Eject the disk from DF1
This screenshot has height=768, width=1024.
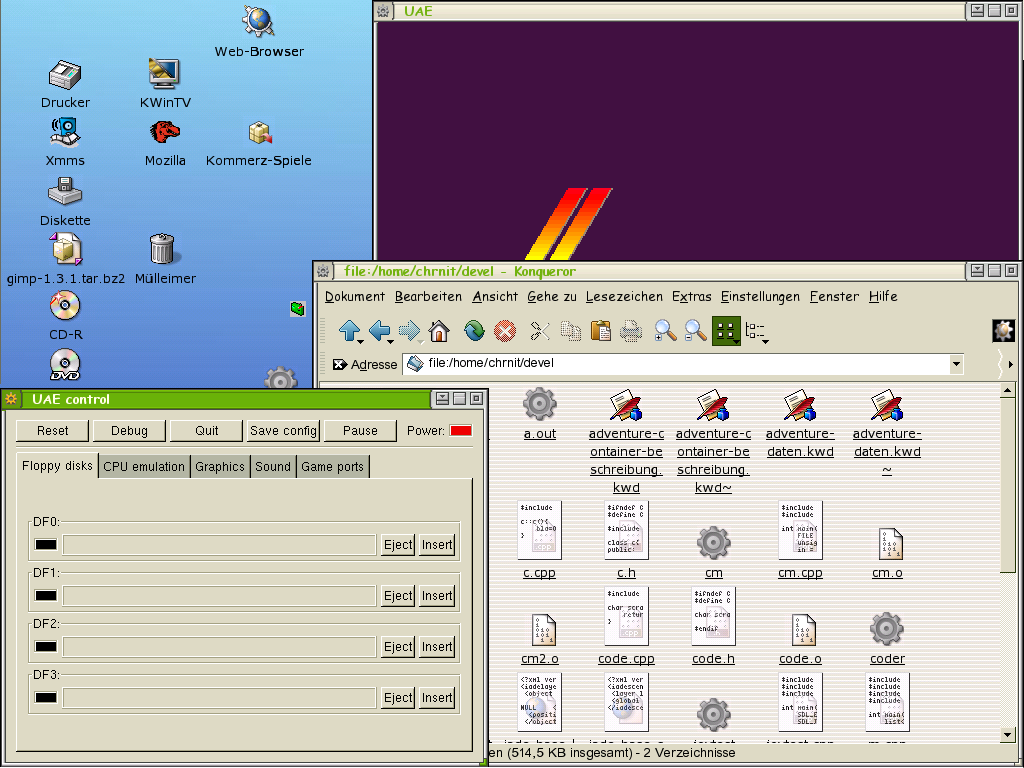[398, 596]
